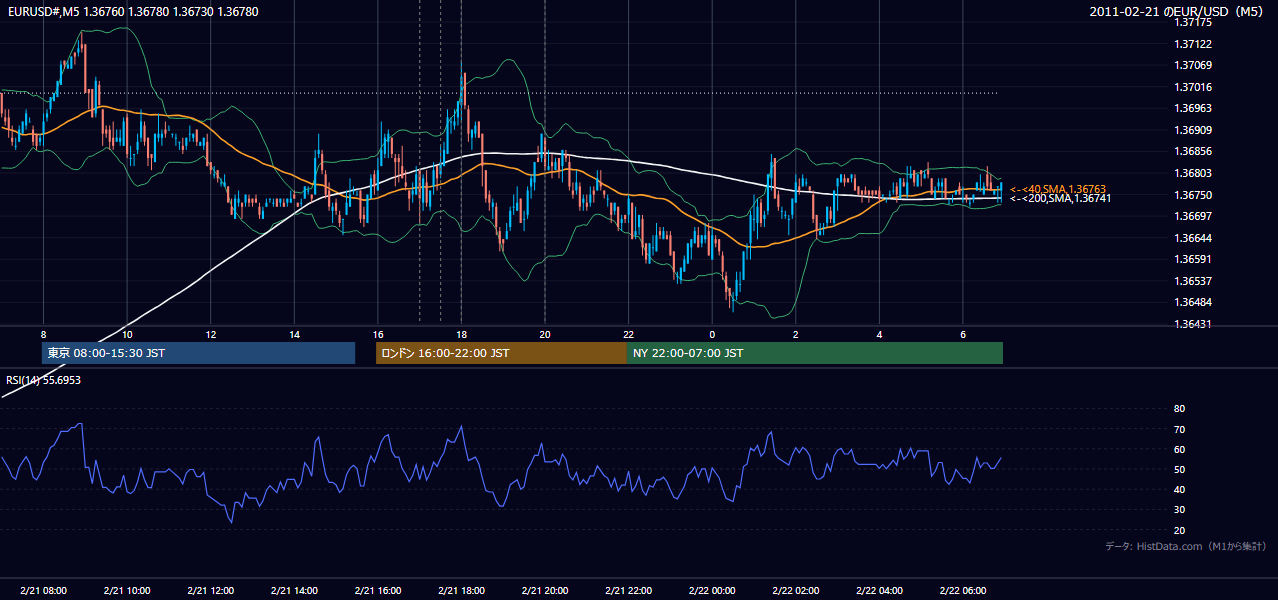Click RSI level 50 on the scale
Viewport: 1278px width, 600px height.
point(1179,469)
